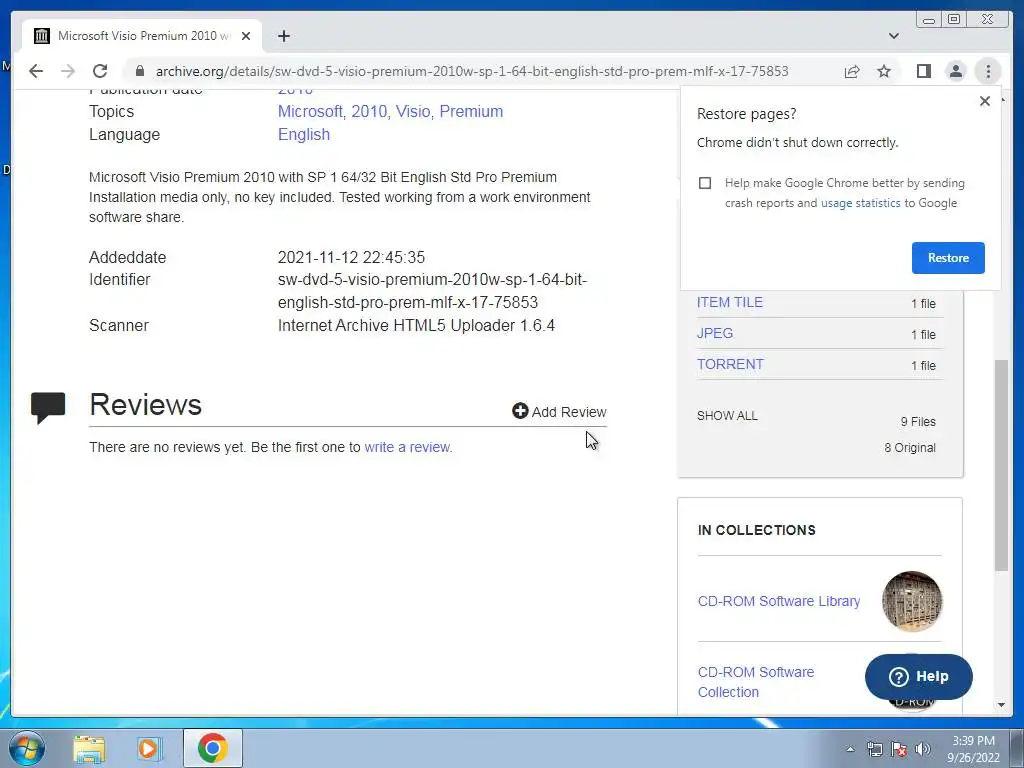Open Chrome side panel
The image size is (1024, 768).
pyautogui.click(x=923, y=71)
